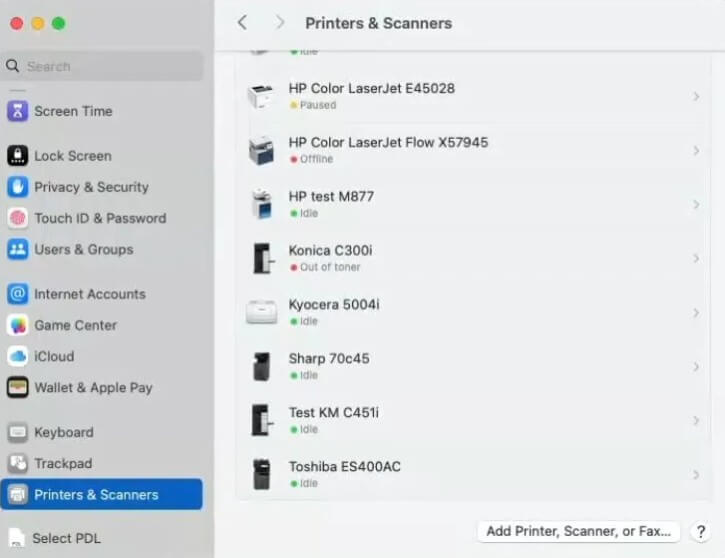Select the Game Center icon
Viewport: 725px width, 558px height.
[x=17, y=325]
